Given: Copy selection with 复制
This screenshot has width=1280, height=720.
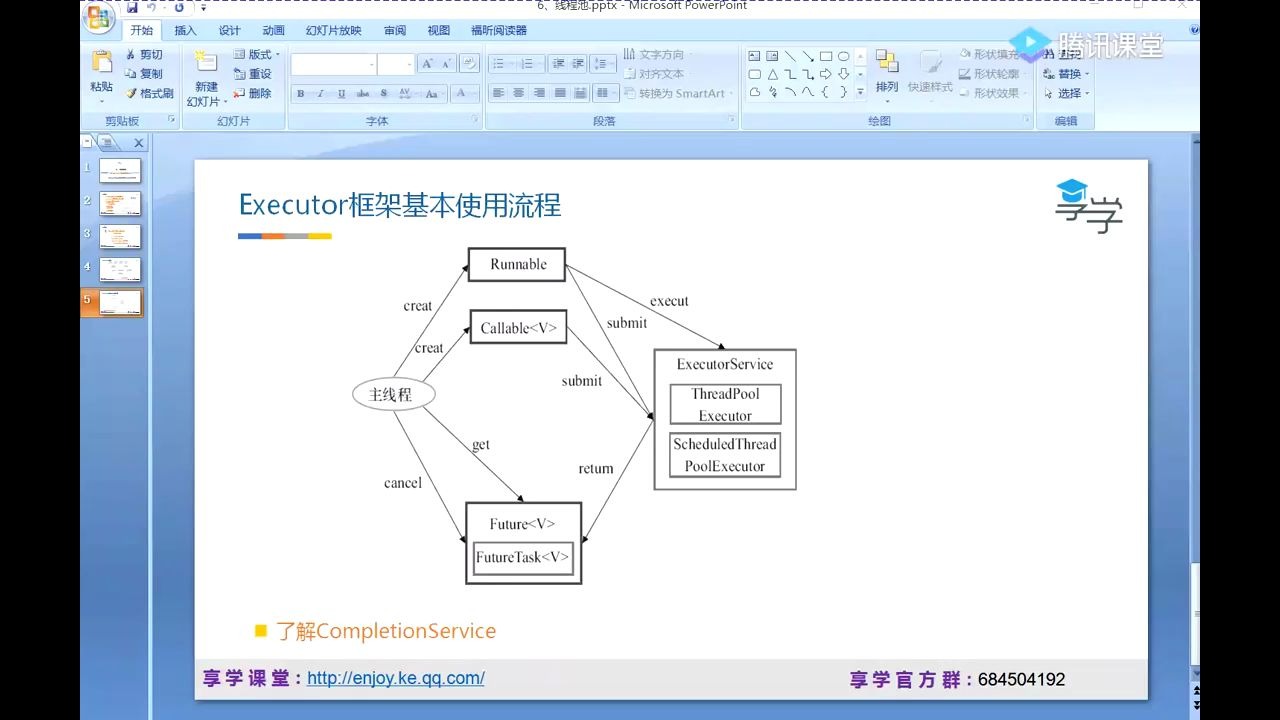Looking at the screenshot, I should coord(144,74).
